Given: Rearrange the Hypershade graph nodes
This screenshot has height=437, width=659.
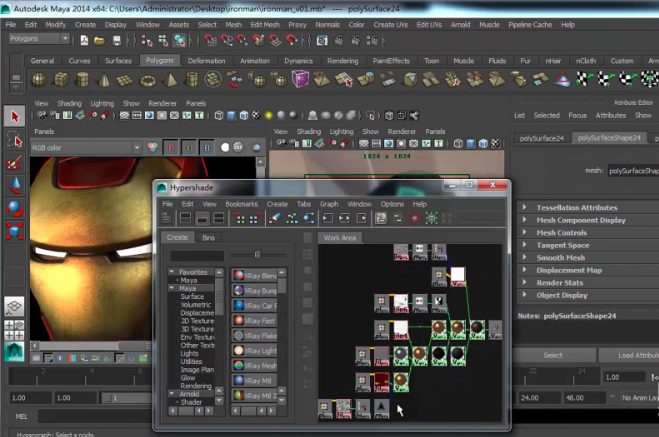Looking at the screenshot, I should click(292, 218).
